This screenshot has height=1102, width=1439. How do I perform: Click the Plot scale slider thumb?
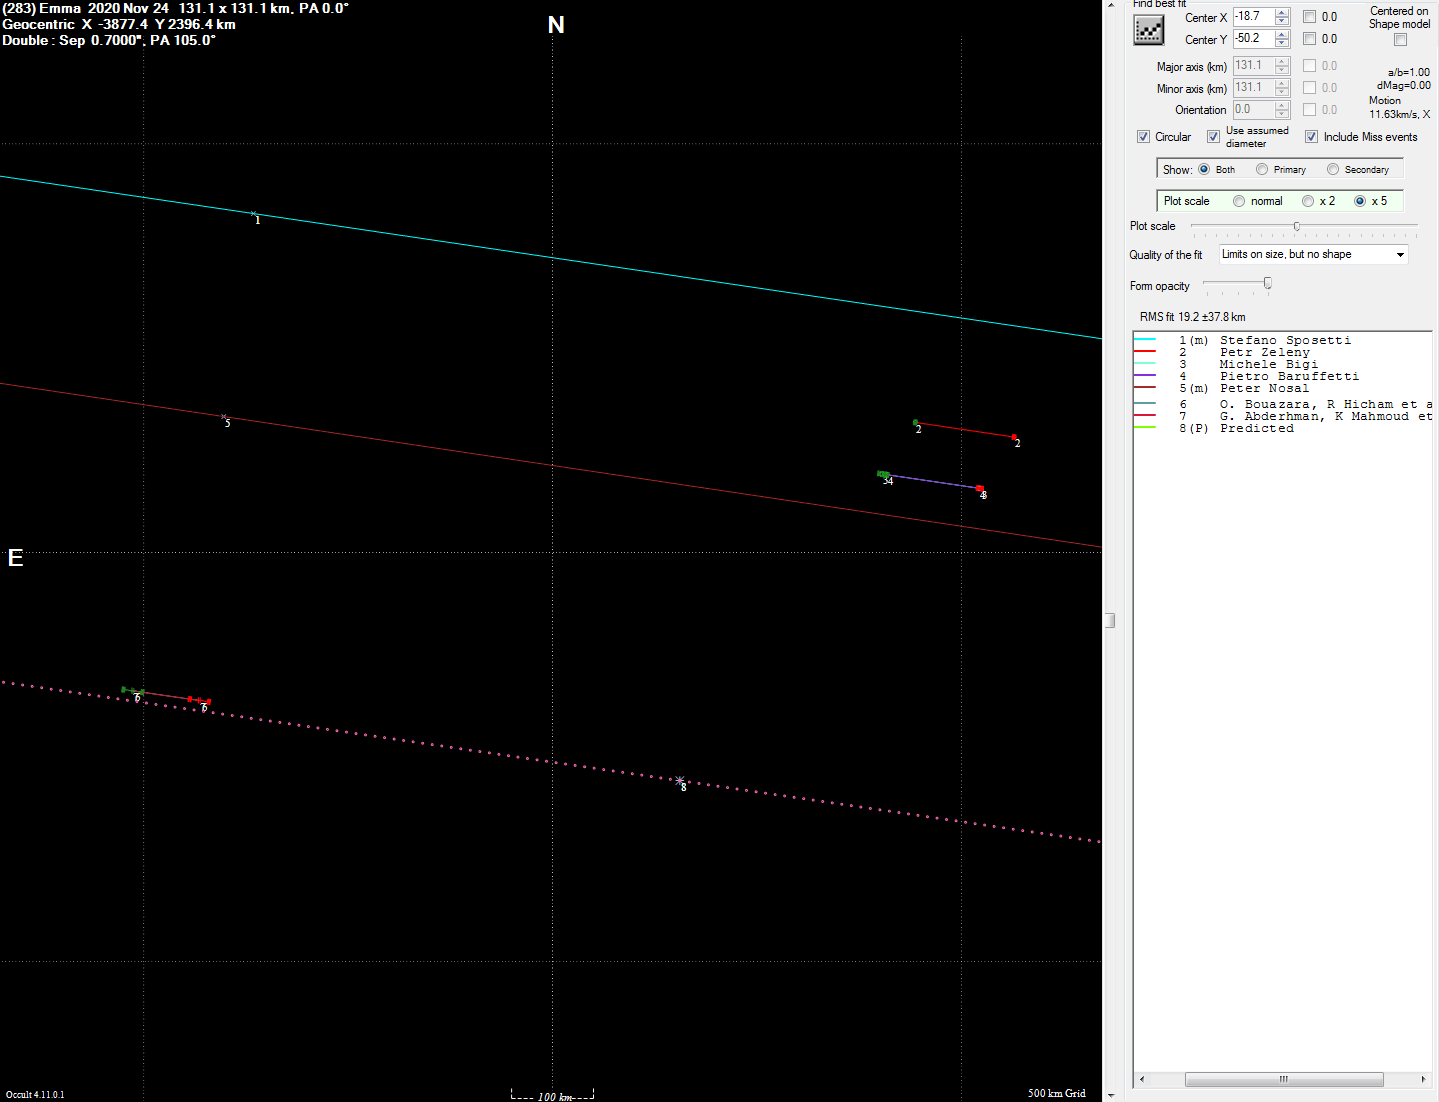pyautogui.click(x=1297, y=226)
